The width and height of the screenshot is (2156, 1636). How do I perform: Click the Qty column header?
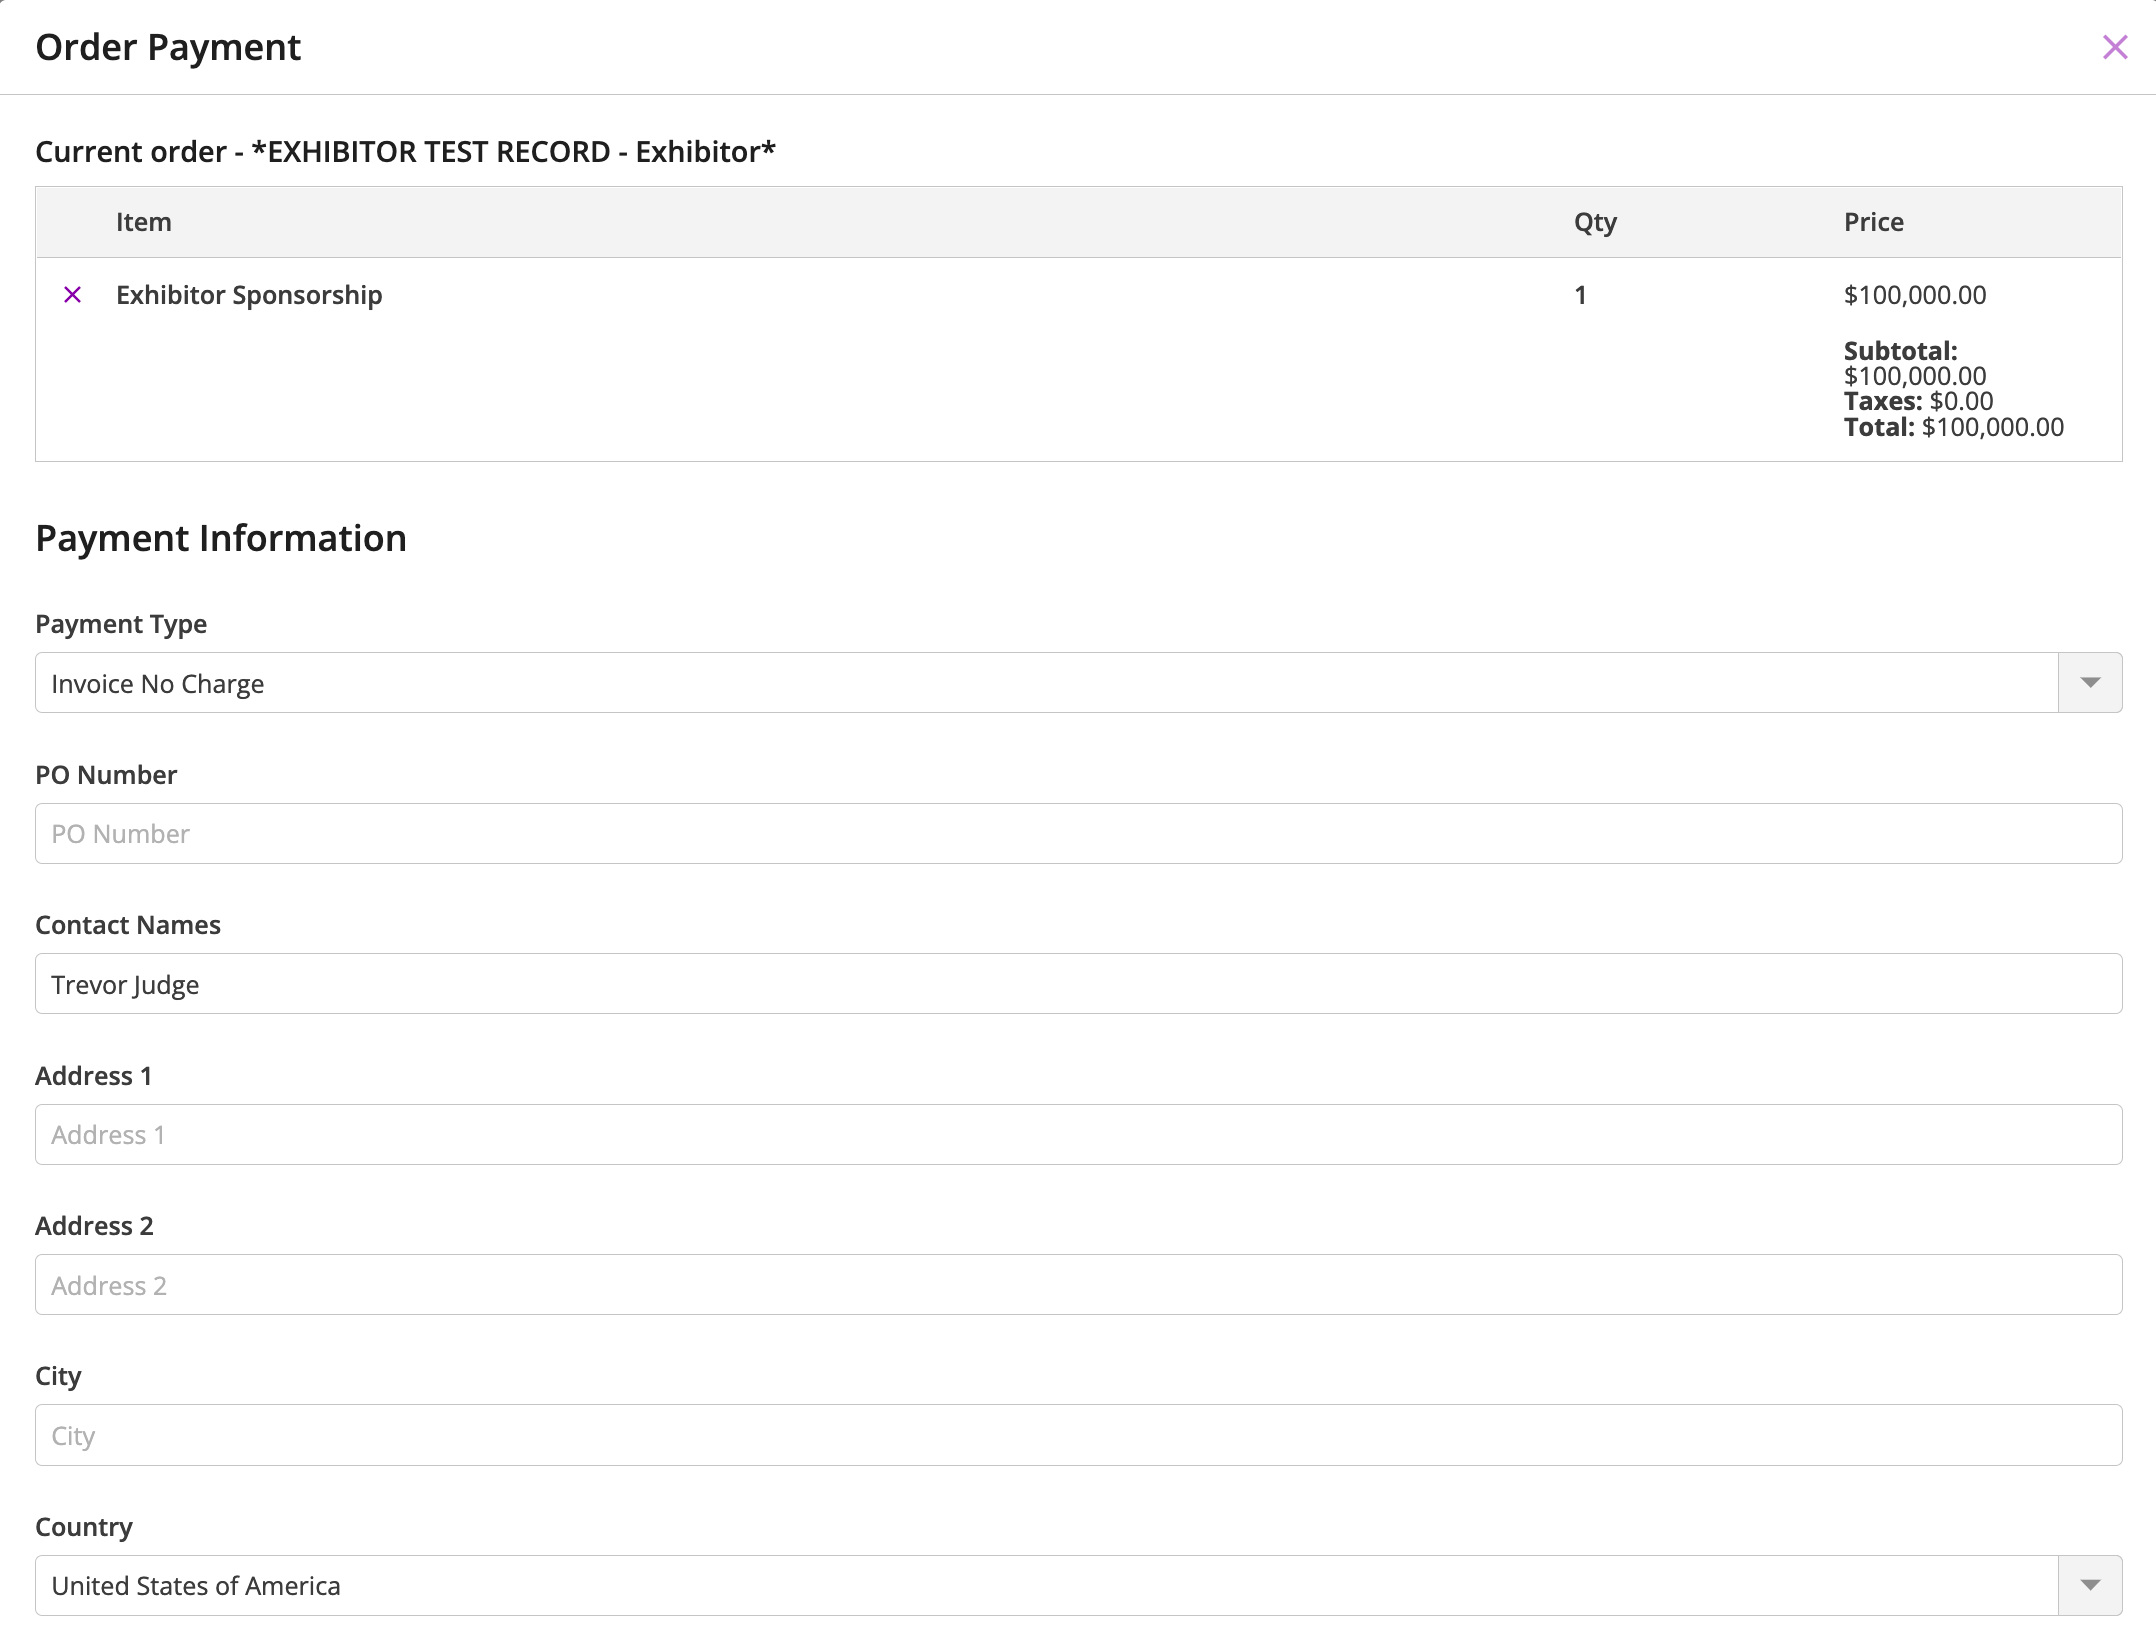pos(1595,222)
